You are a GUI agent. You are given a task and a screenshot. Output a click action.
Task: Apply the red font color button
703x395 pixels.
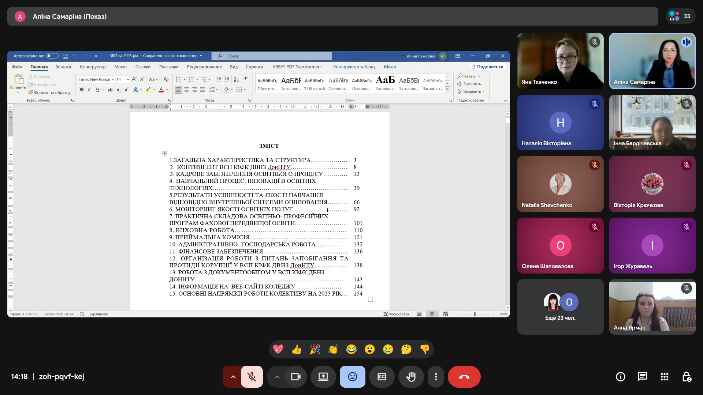point(161,90)
